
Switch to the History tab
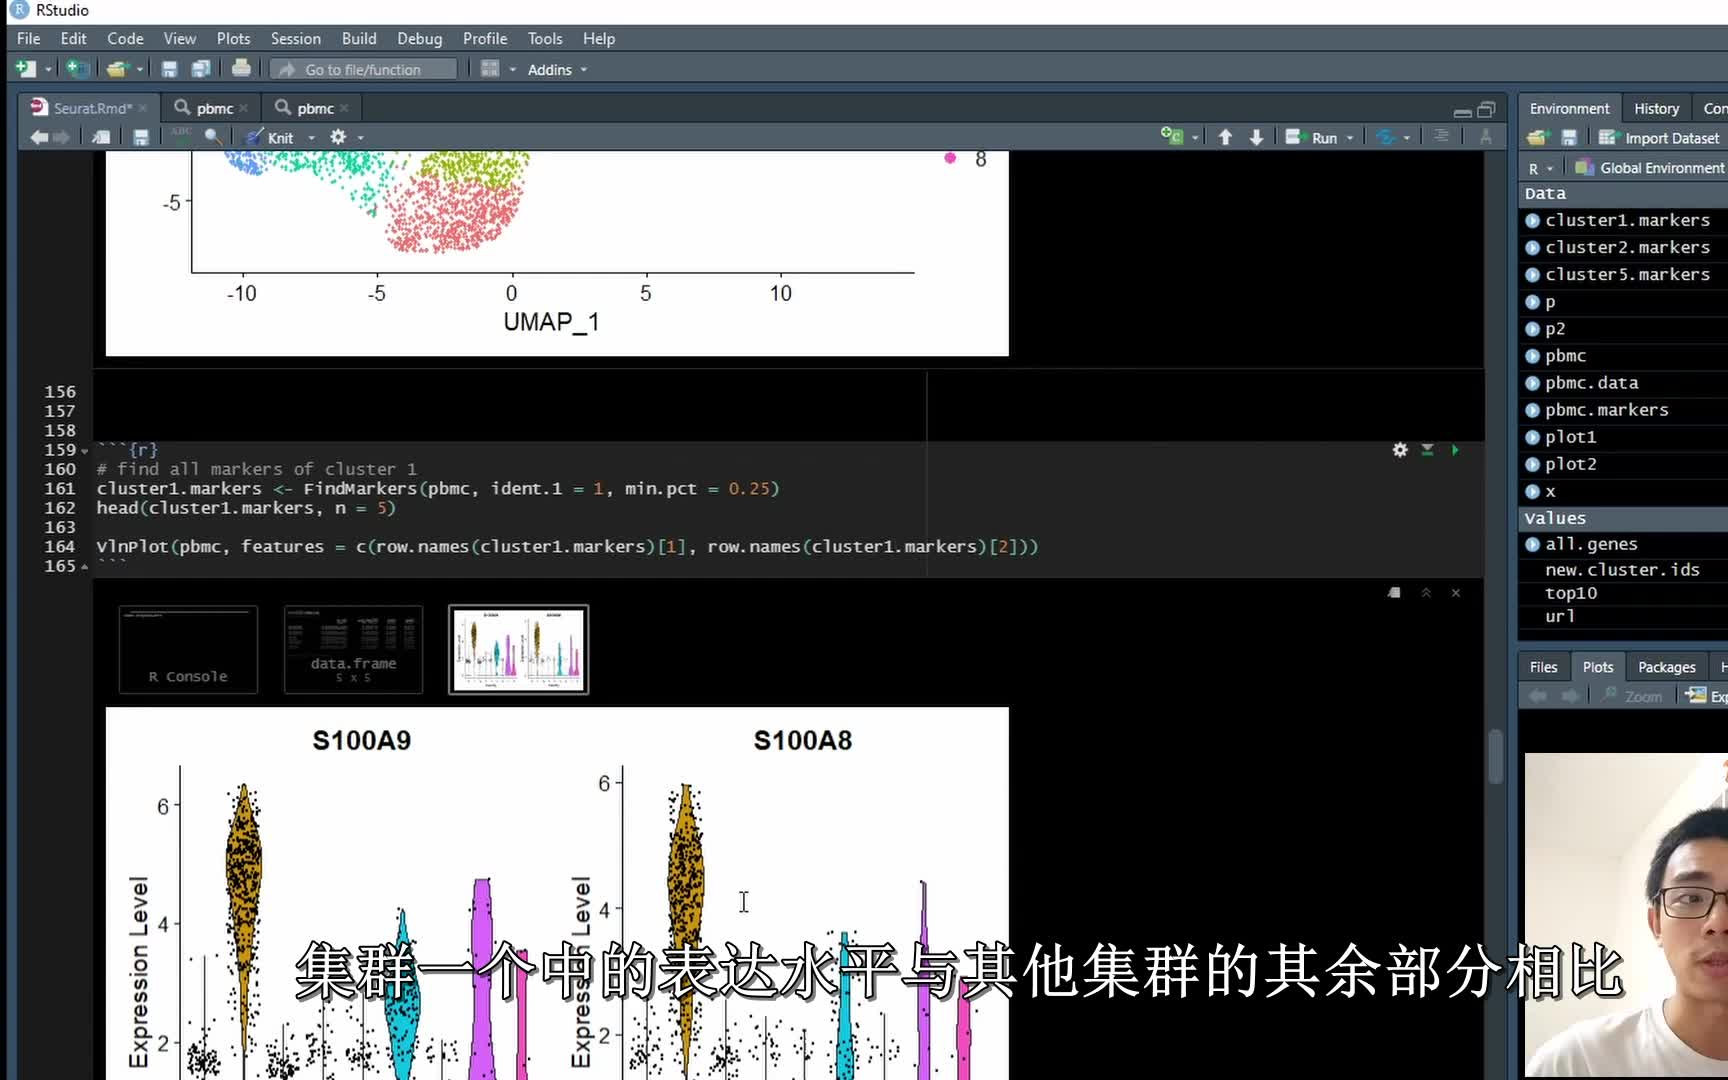click(x=1656, y=108)
